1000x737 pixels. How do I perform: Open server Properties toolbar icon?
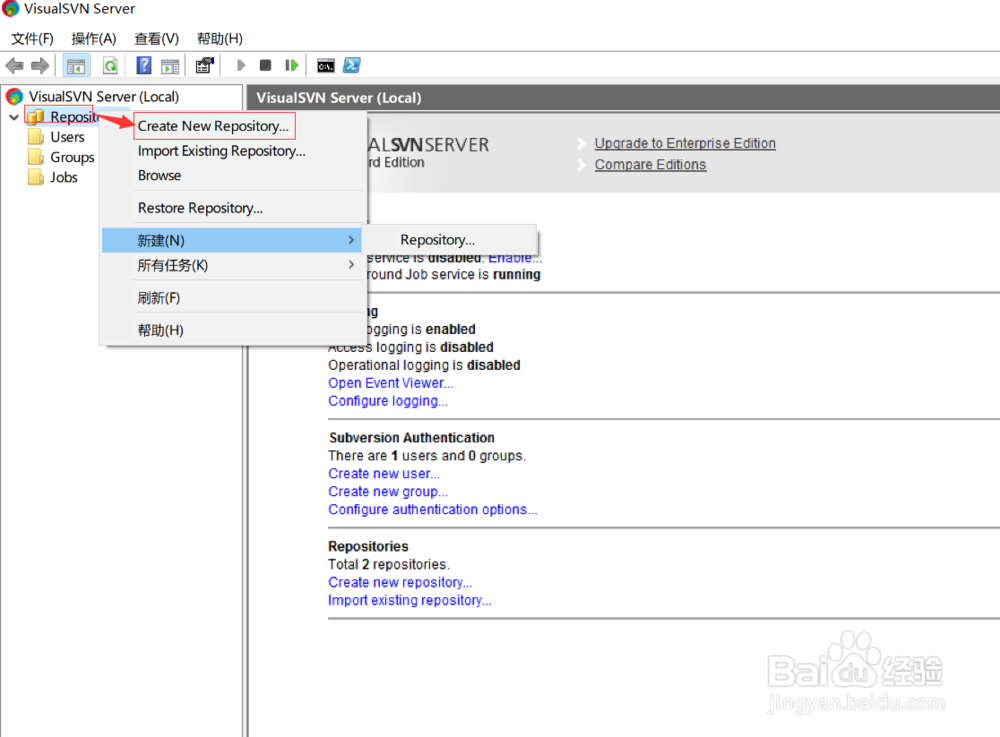tap(204, 66)
